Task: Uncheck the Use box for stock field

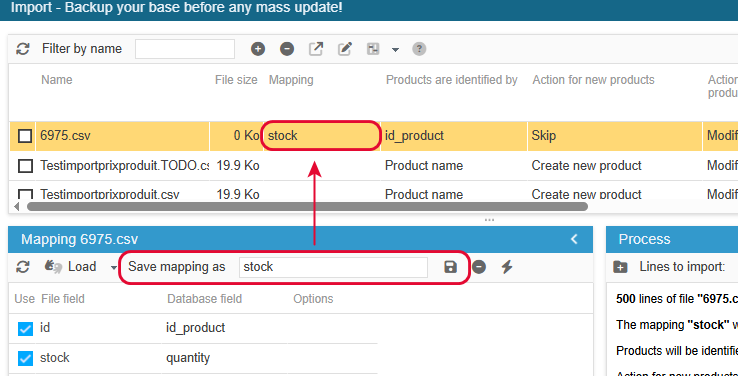Action: pyautogui.click(x=25, y=359)
